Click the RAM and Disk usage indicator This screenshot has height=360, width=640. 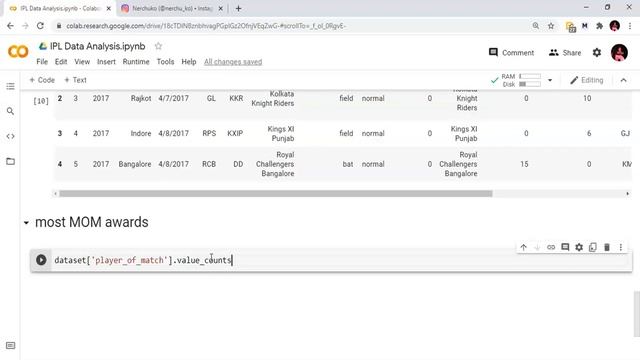click(521, 80)
